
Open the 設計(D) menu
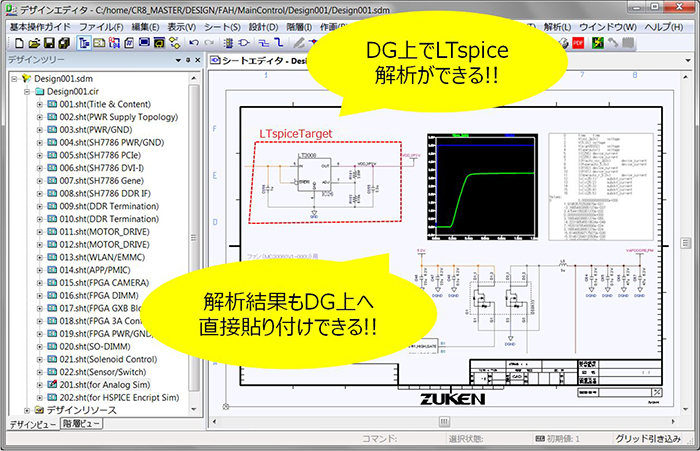click(263, 27)
